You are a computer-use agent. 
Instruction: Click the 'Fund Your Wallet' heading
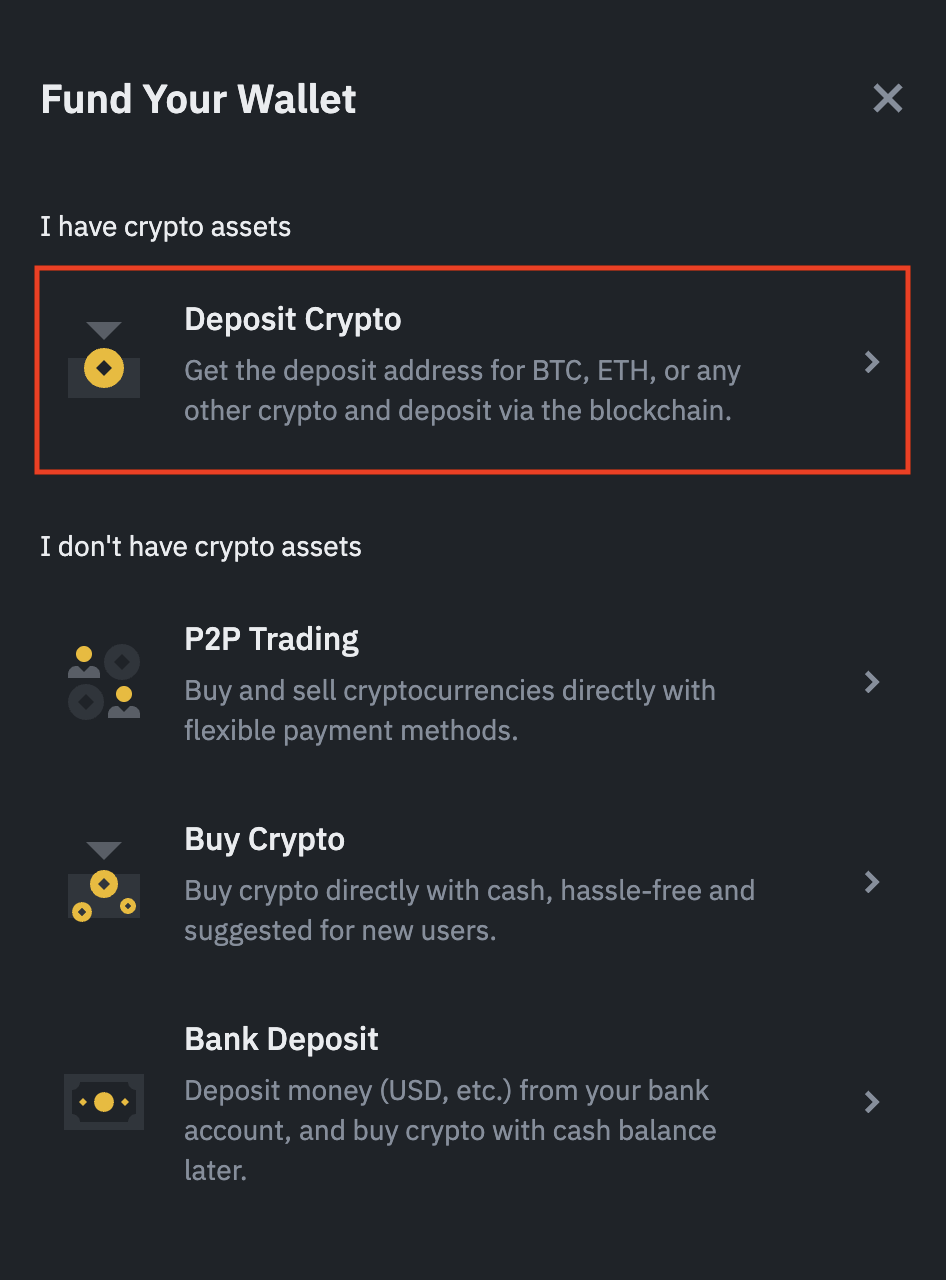(x=198, y=99)
